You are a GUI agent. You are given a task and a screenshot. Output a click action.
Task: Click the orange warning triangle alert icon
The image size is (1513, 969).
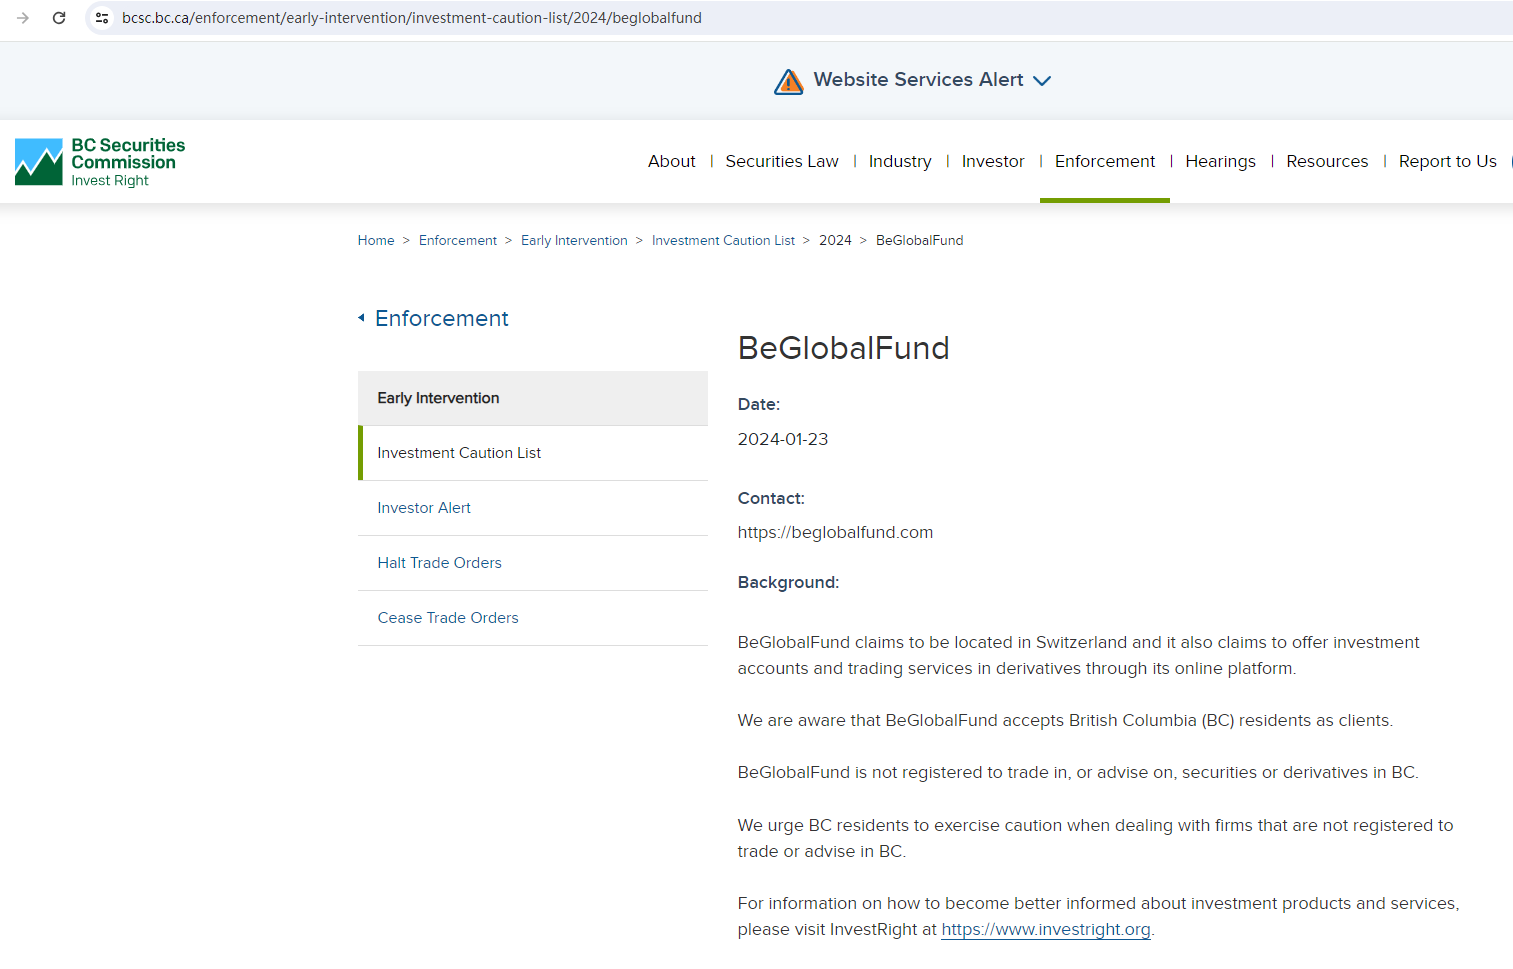pos(789,81)
